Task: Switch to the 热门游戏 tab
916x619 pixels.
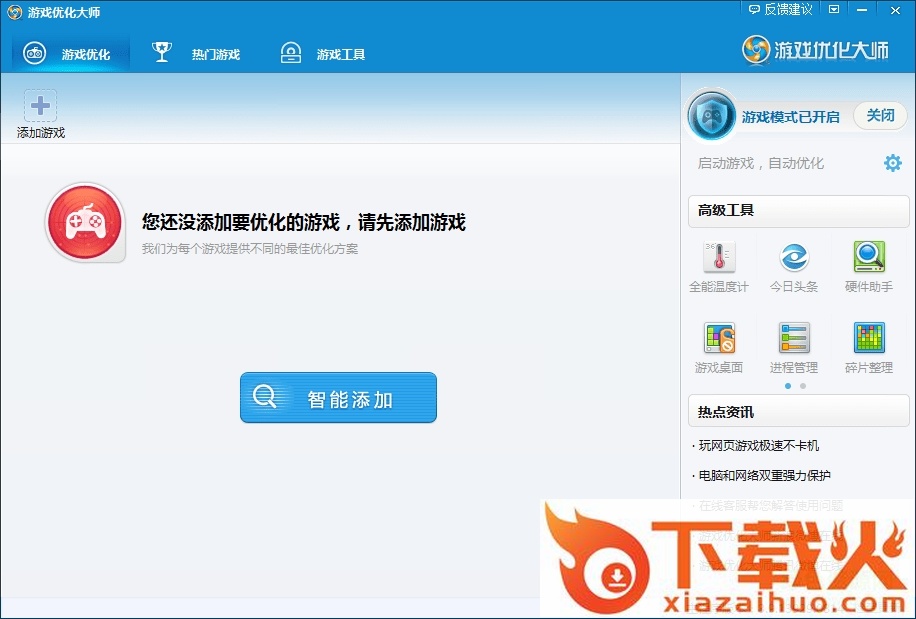Action: (x=196, y=54)
